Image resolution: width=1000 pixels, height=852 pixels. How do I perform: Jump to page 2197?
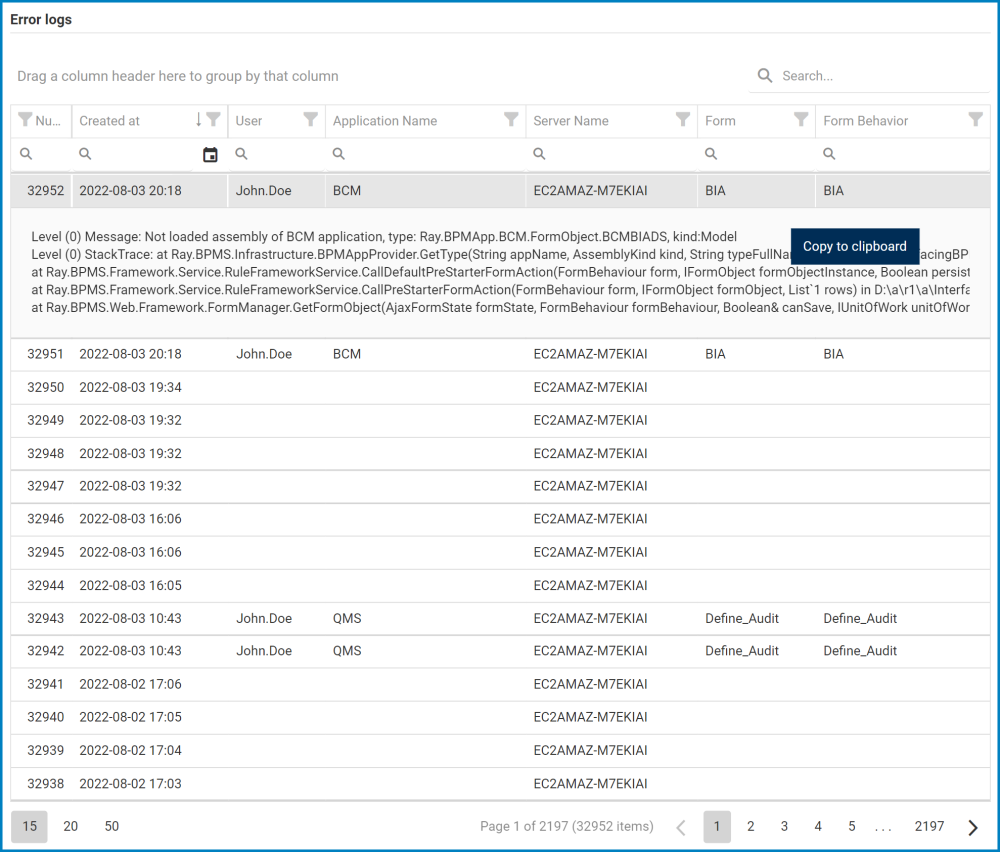point(929,827)
